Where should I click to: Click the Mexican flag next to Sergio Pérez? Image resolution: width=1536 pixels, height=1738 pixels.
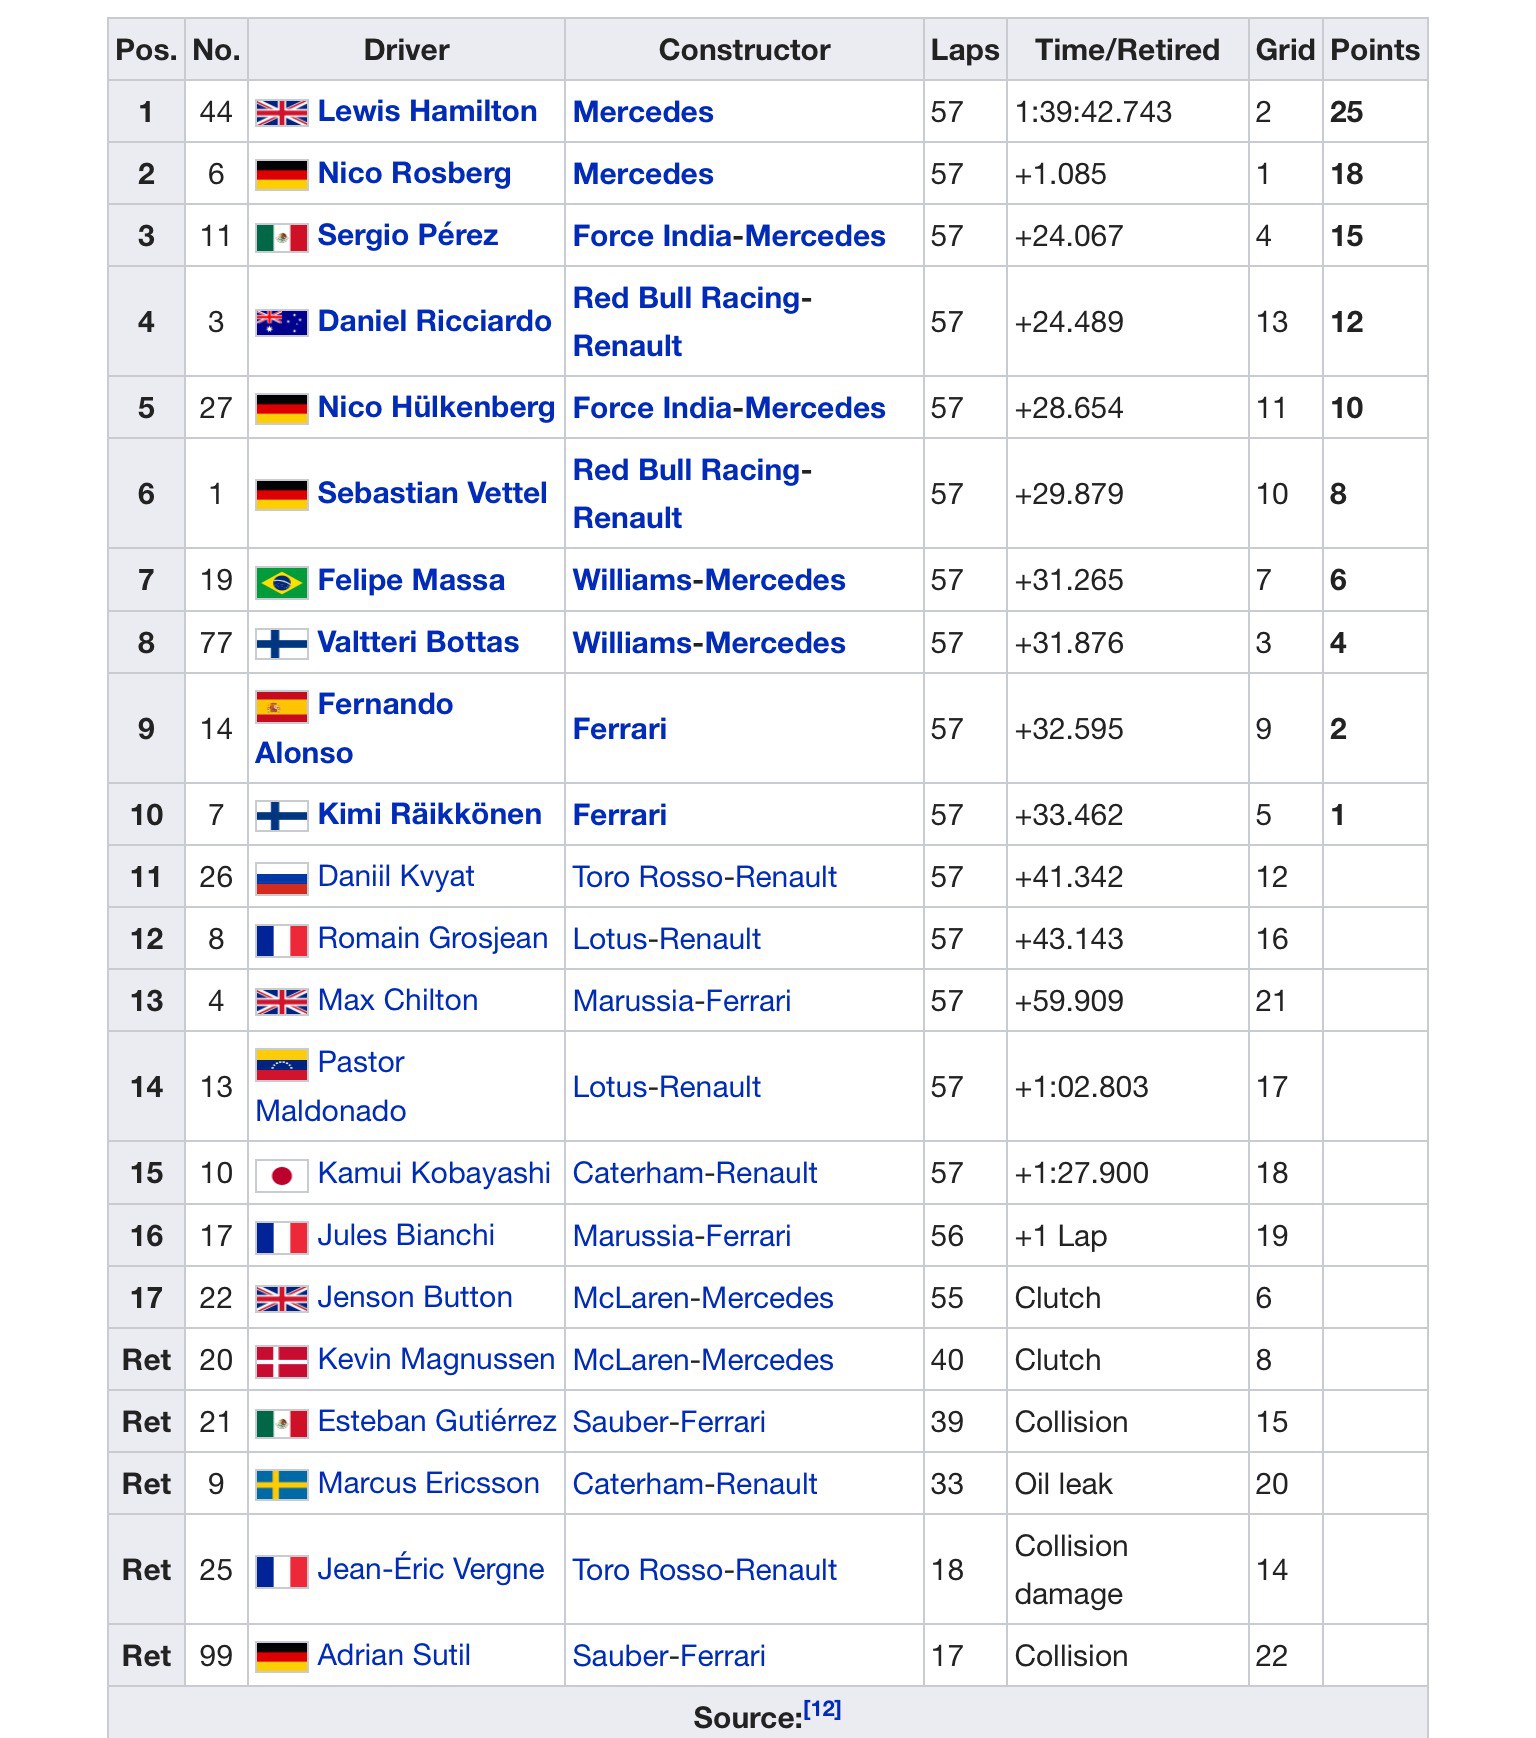click(x=281, y=237)
